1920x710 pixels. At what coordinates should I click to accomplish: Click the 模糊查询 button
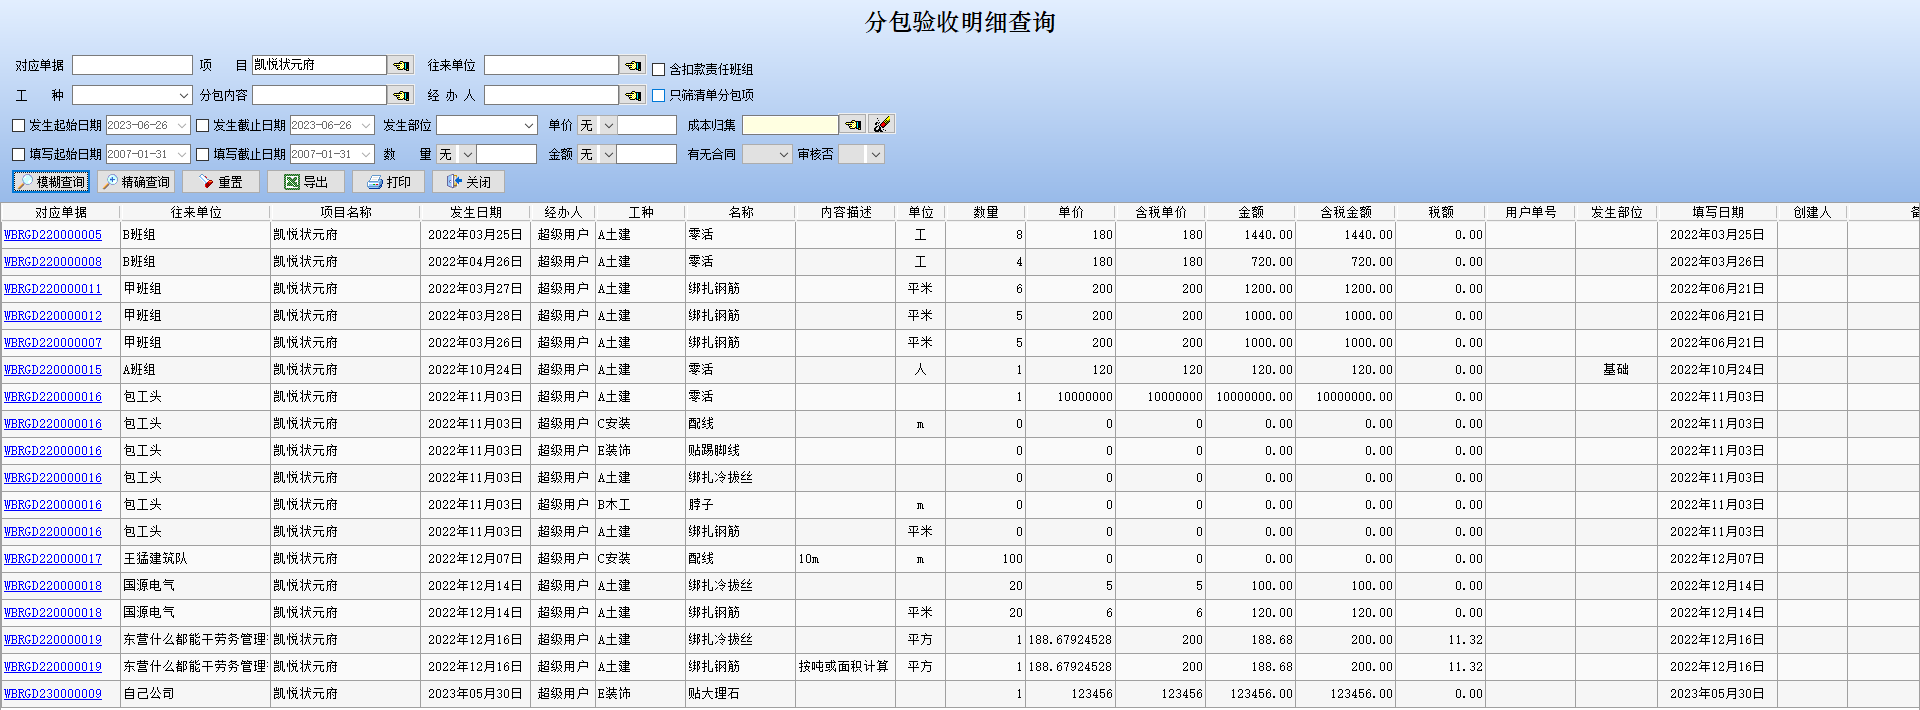[51, 182]
